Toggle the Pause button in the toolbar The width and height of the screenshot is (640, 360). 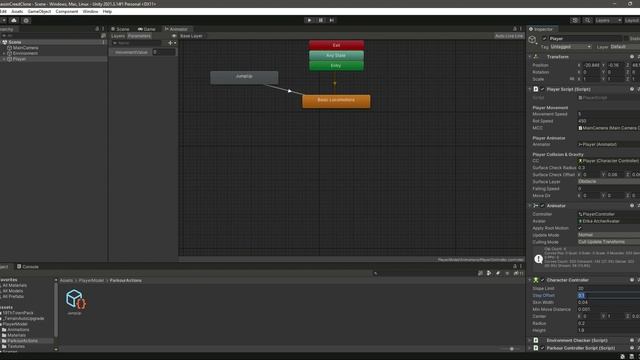[320, 20]
